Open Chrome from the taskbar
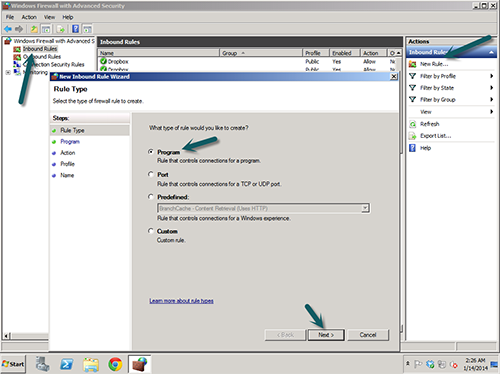The height and width of the screenshot is (374, 500). 115,364
